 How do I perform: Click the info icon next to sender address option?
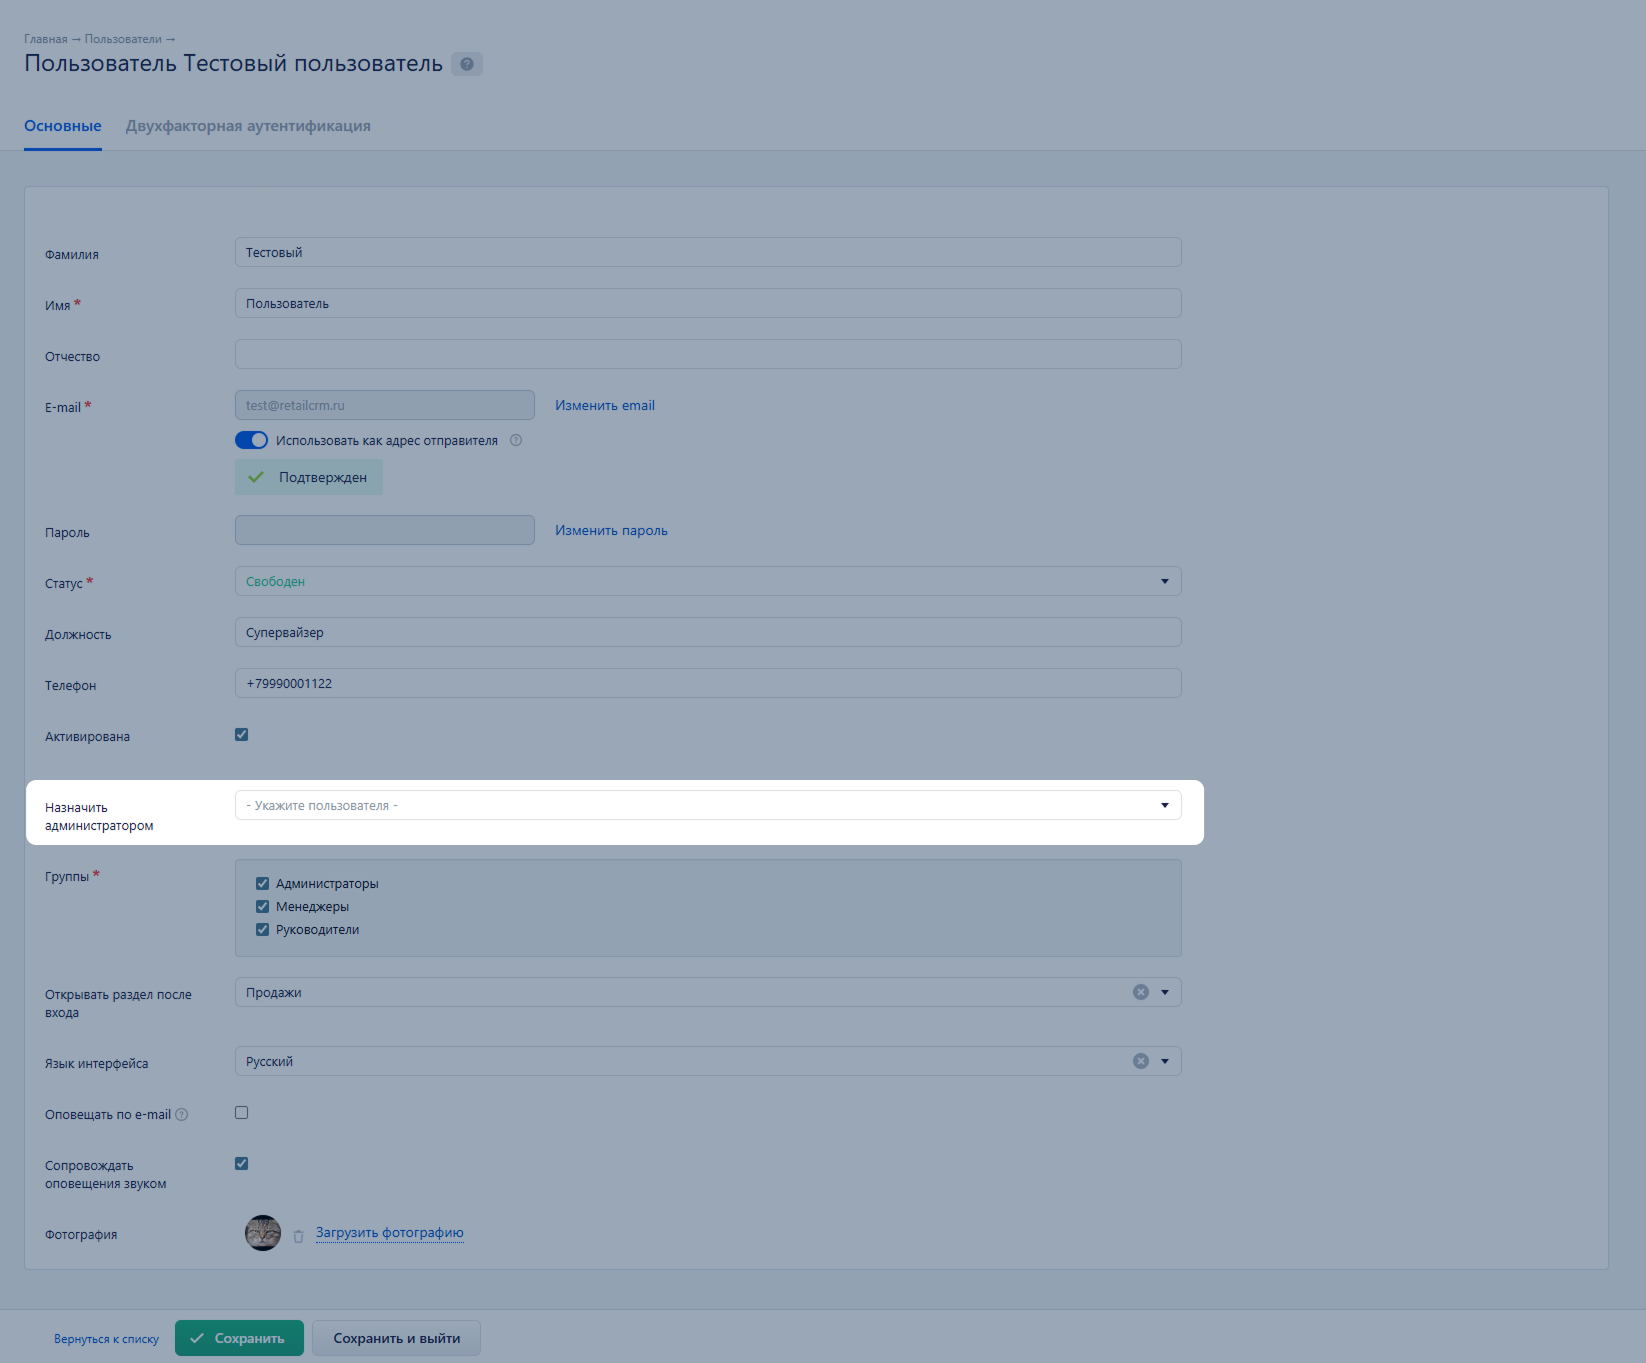tap(516, 440)
